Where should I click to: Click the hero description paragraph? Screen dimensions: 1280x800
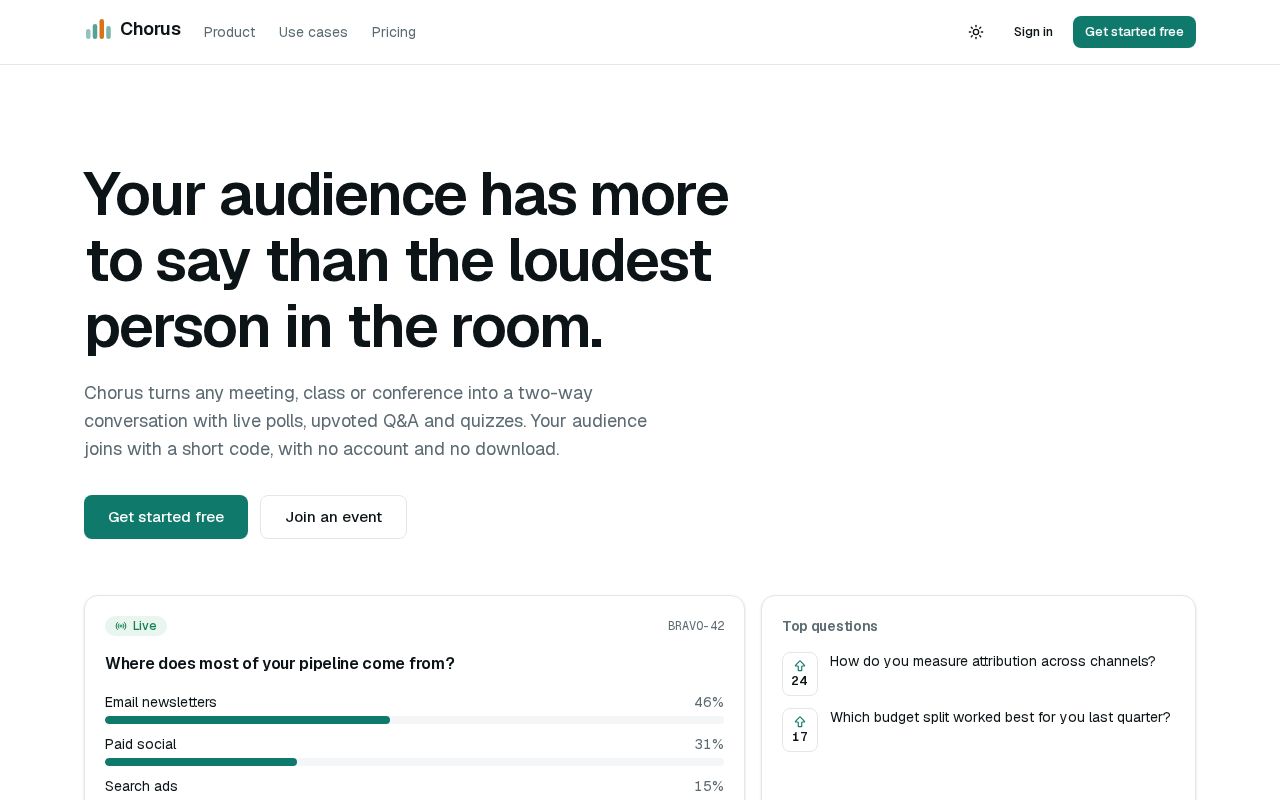click(366, 421)
